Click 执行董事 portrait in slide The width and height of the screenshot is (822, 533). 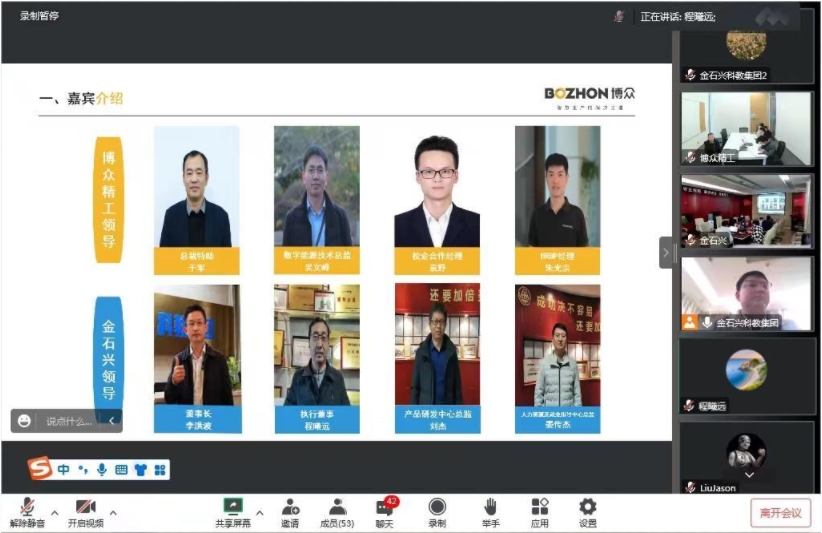317,345
